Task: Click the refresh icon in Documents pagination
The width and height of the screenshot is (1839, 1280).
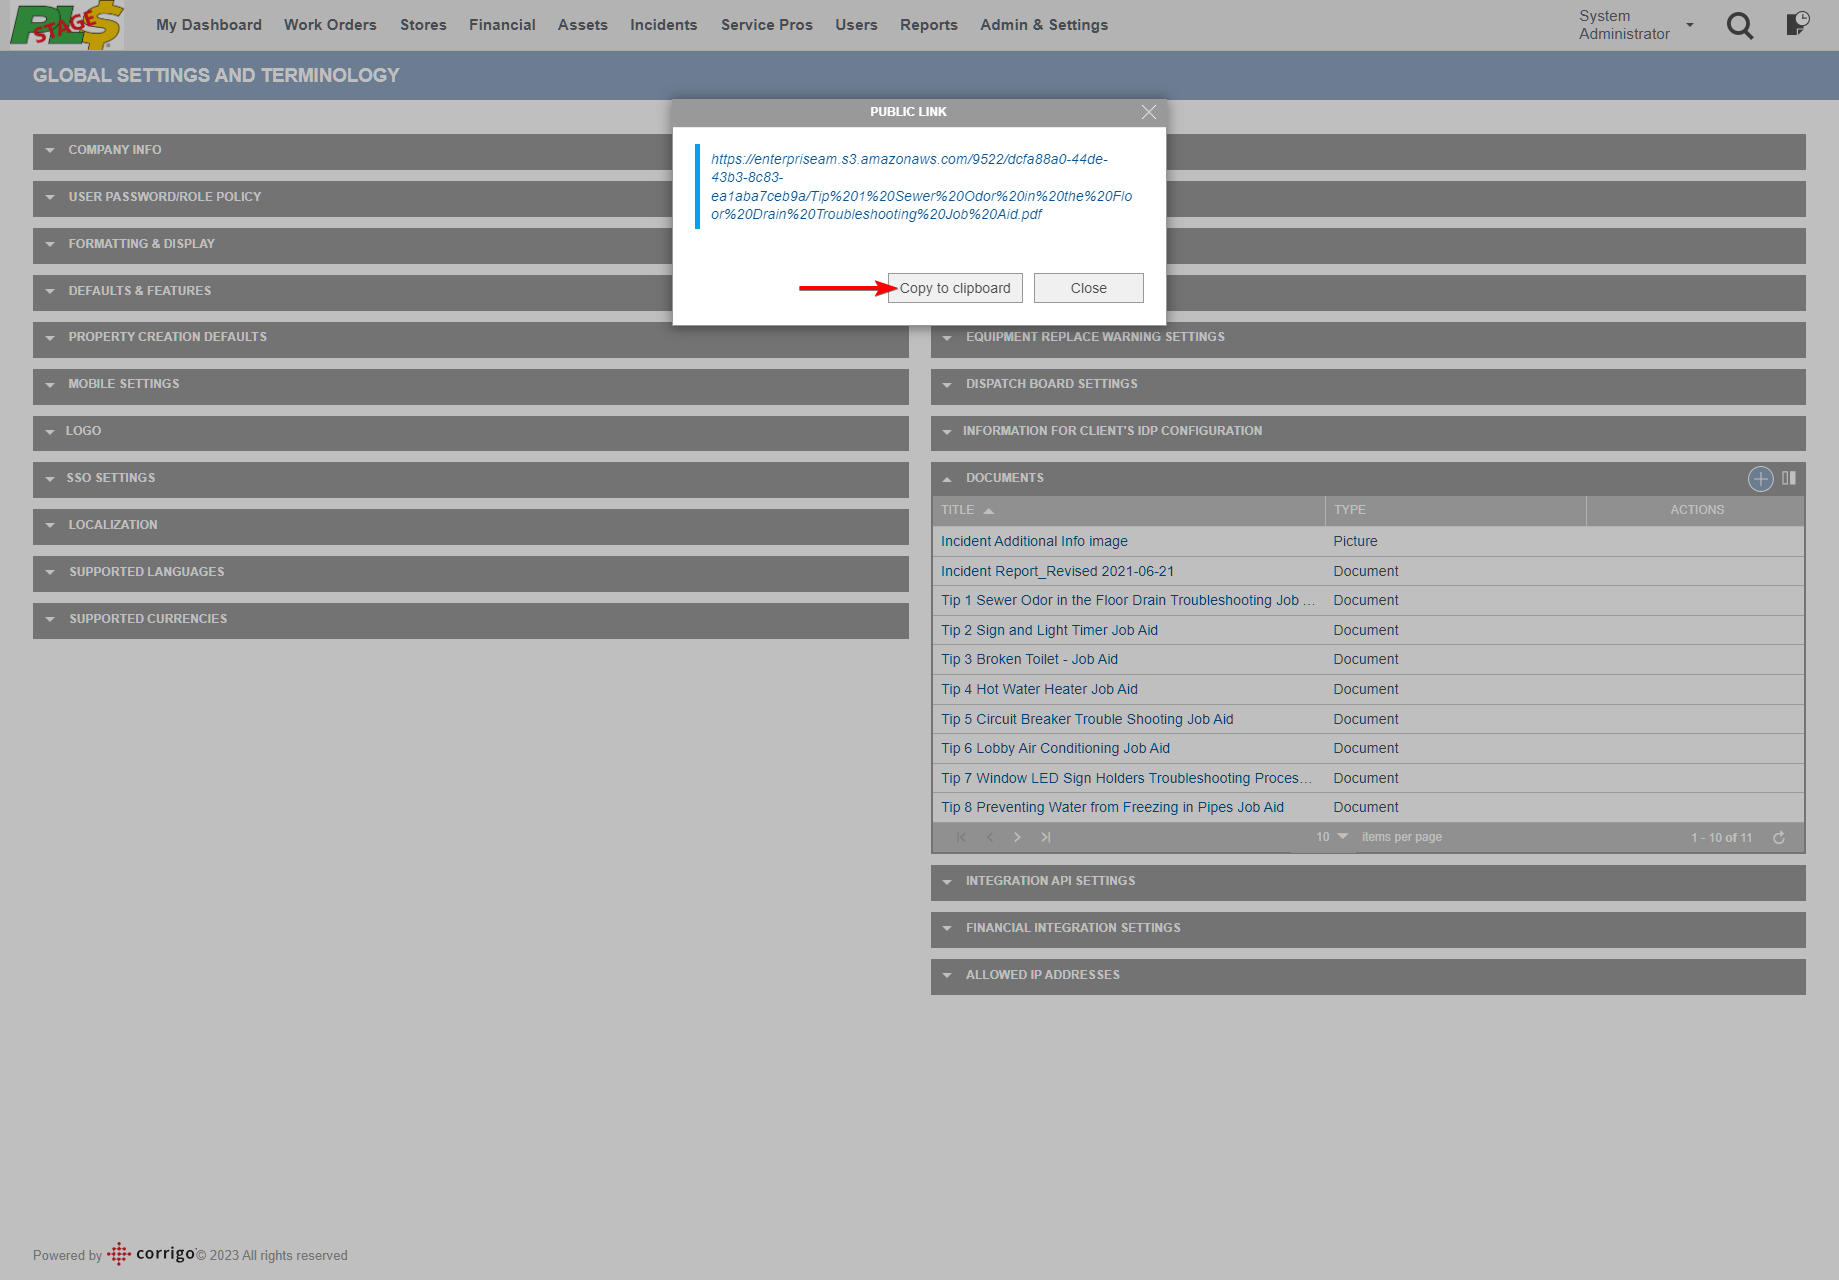Action: pyautogui.click(x=1780, y=837)
